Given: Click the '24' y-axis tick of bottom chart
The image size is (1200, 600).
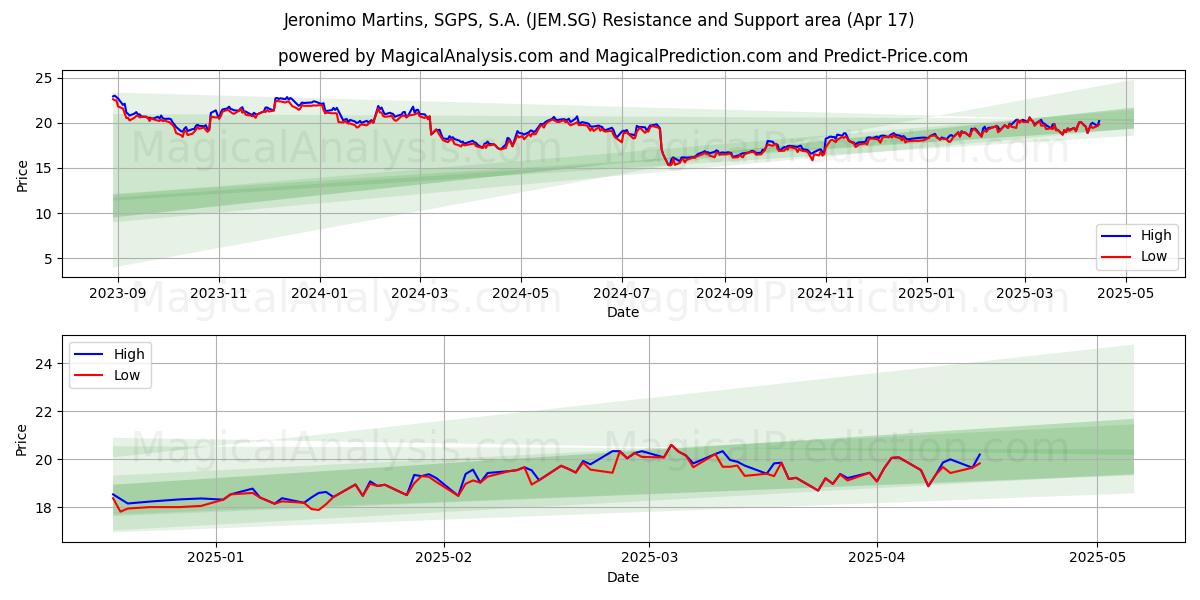Looking at the screenshot, I should click(45, 364).
